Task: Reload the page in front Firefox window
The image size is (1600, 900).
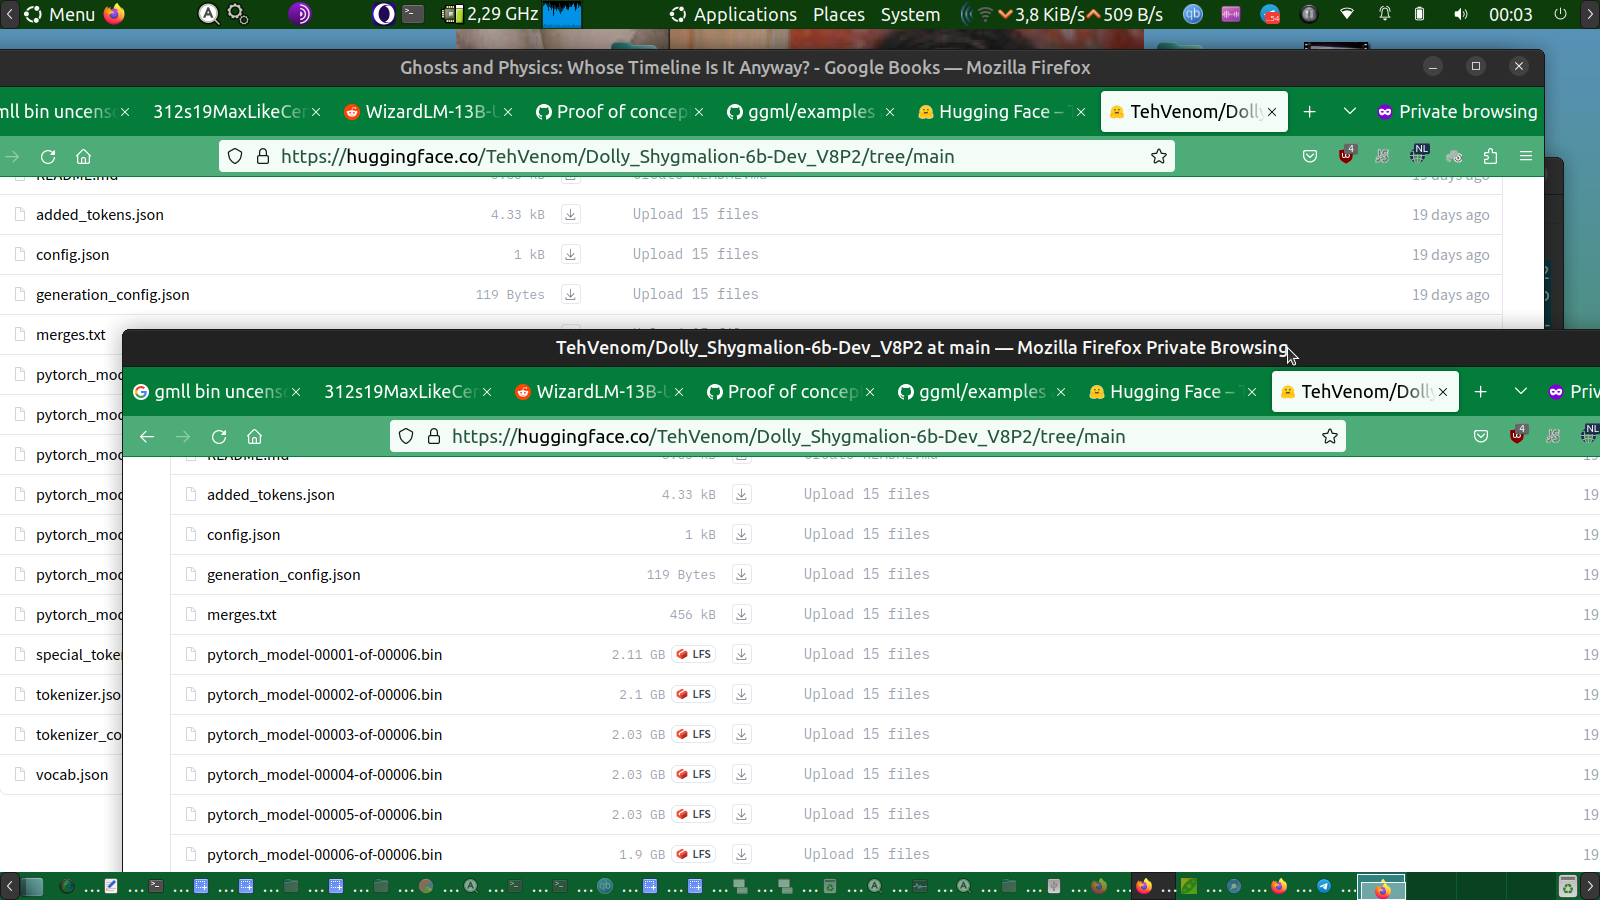Action: tap(219, 436)
